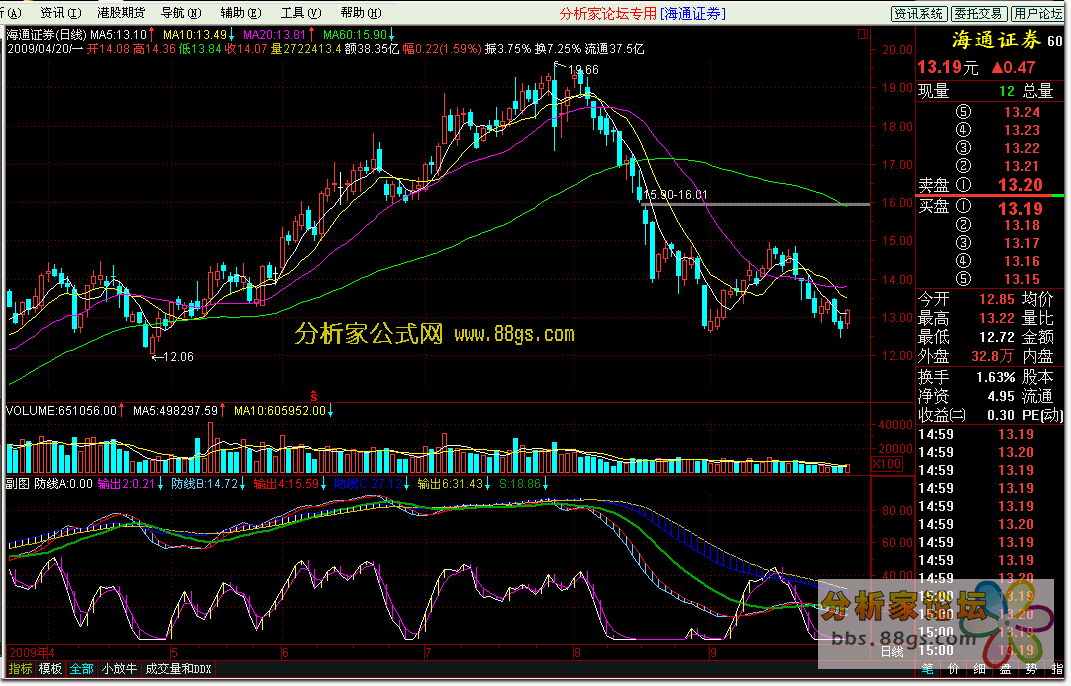This screenshot has height=686, width=1071.
Task: Click the 委托交易 button
Action: tap(978, 14)
